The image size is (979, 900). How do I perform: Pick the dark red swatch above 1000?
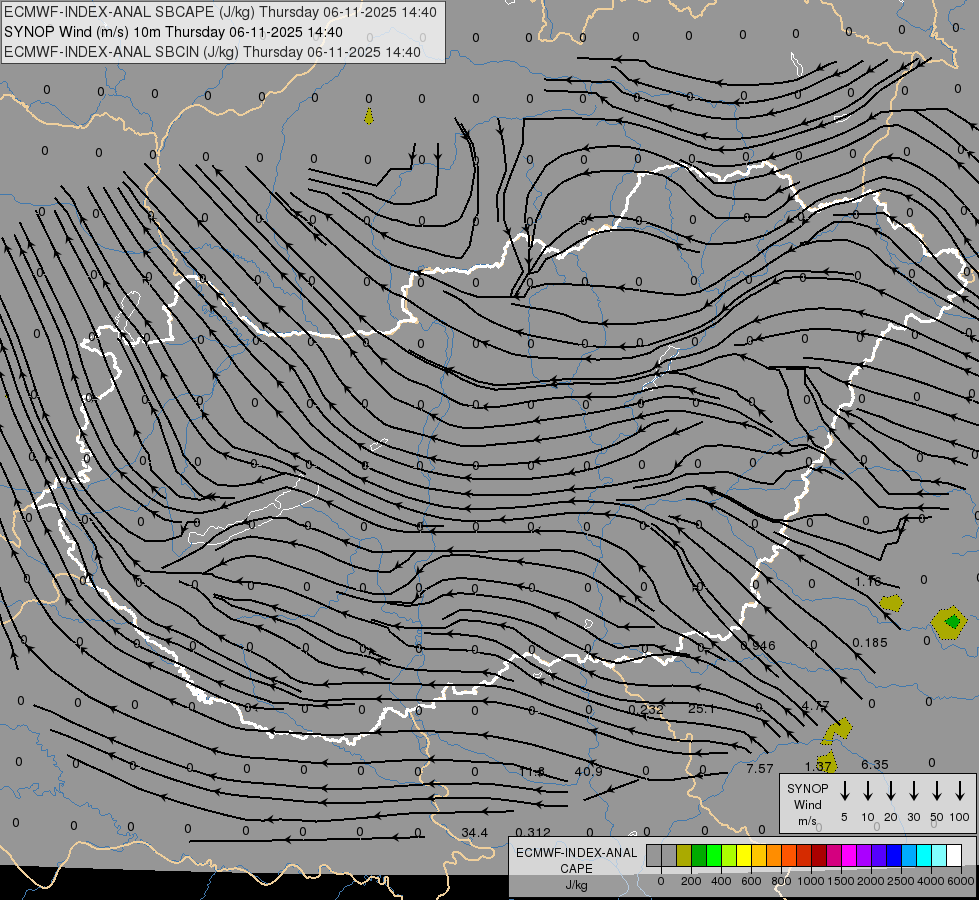click(x=819, y=855)
